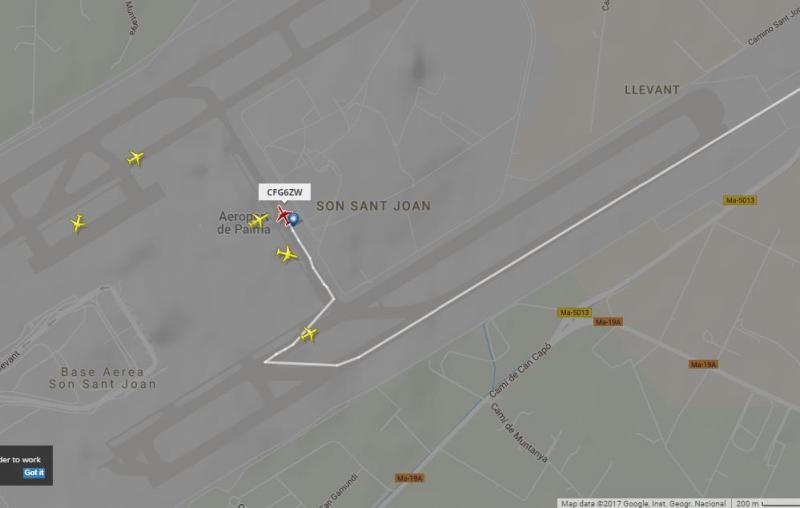Click the Ma-19A badge at far right
The image size is (800, 508).
[x=704, y=364]
